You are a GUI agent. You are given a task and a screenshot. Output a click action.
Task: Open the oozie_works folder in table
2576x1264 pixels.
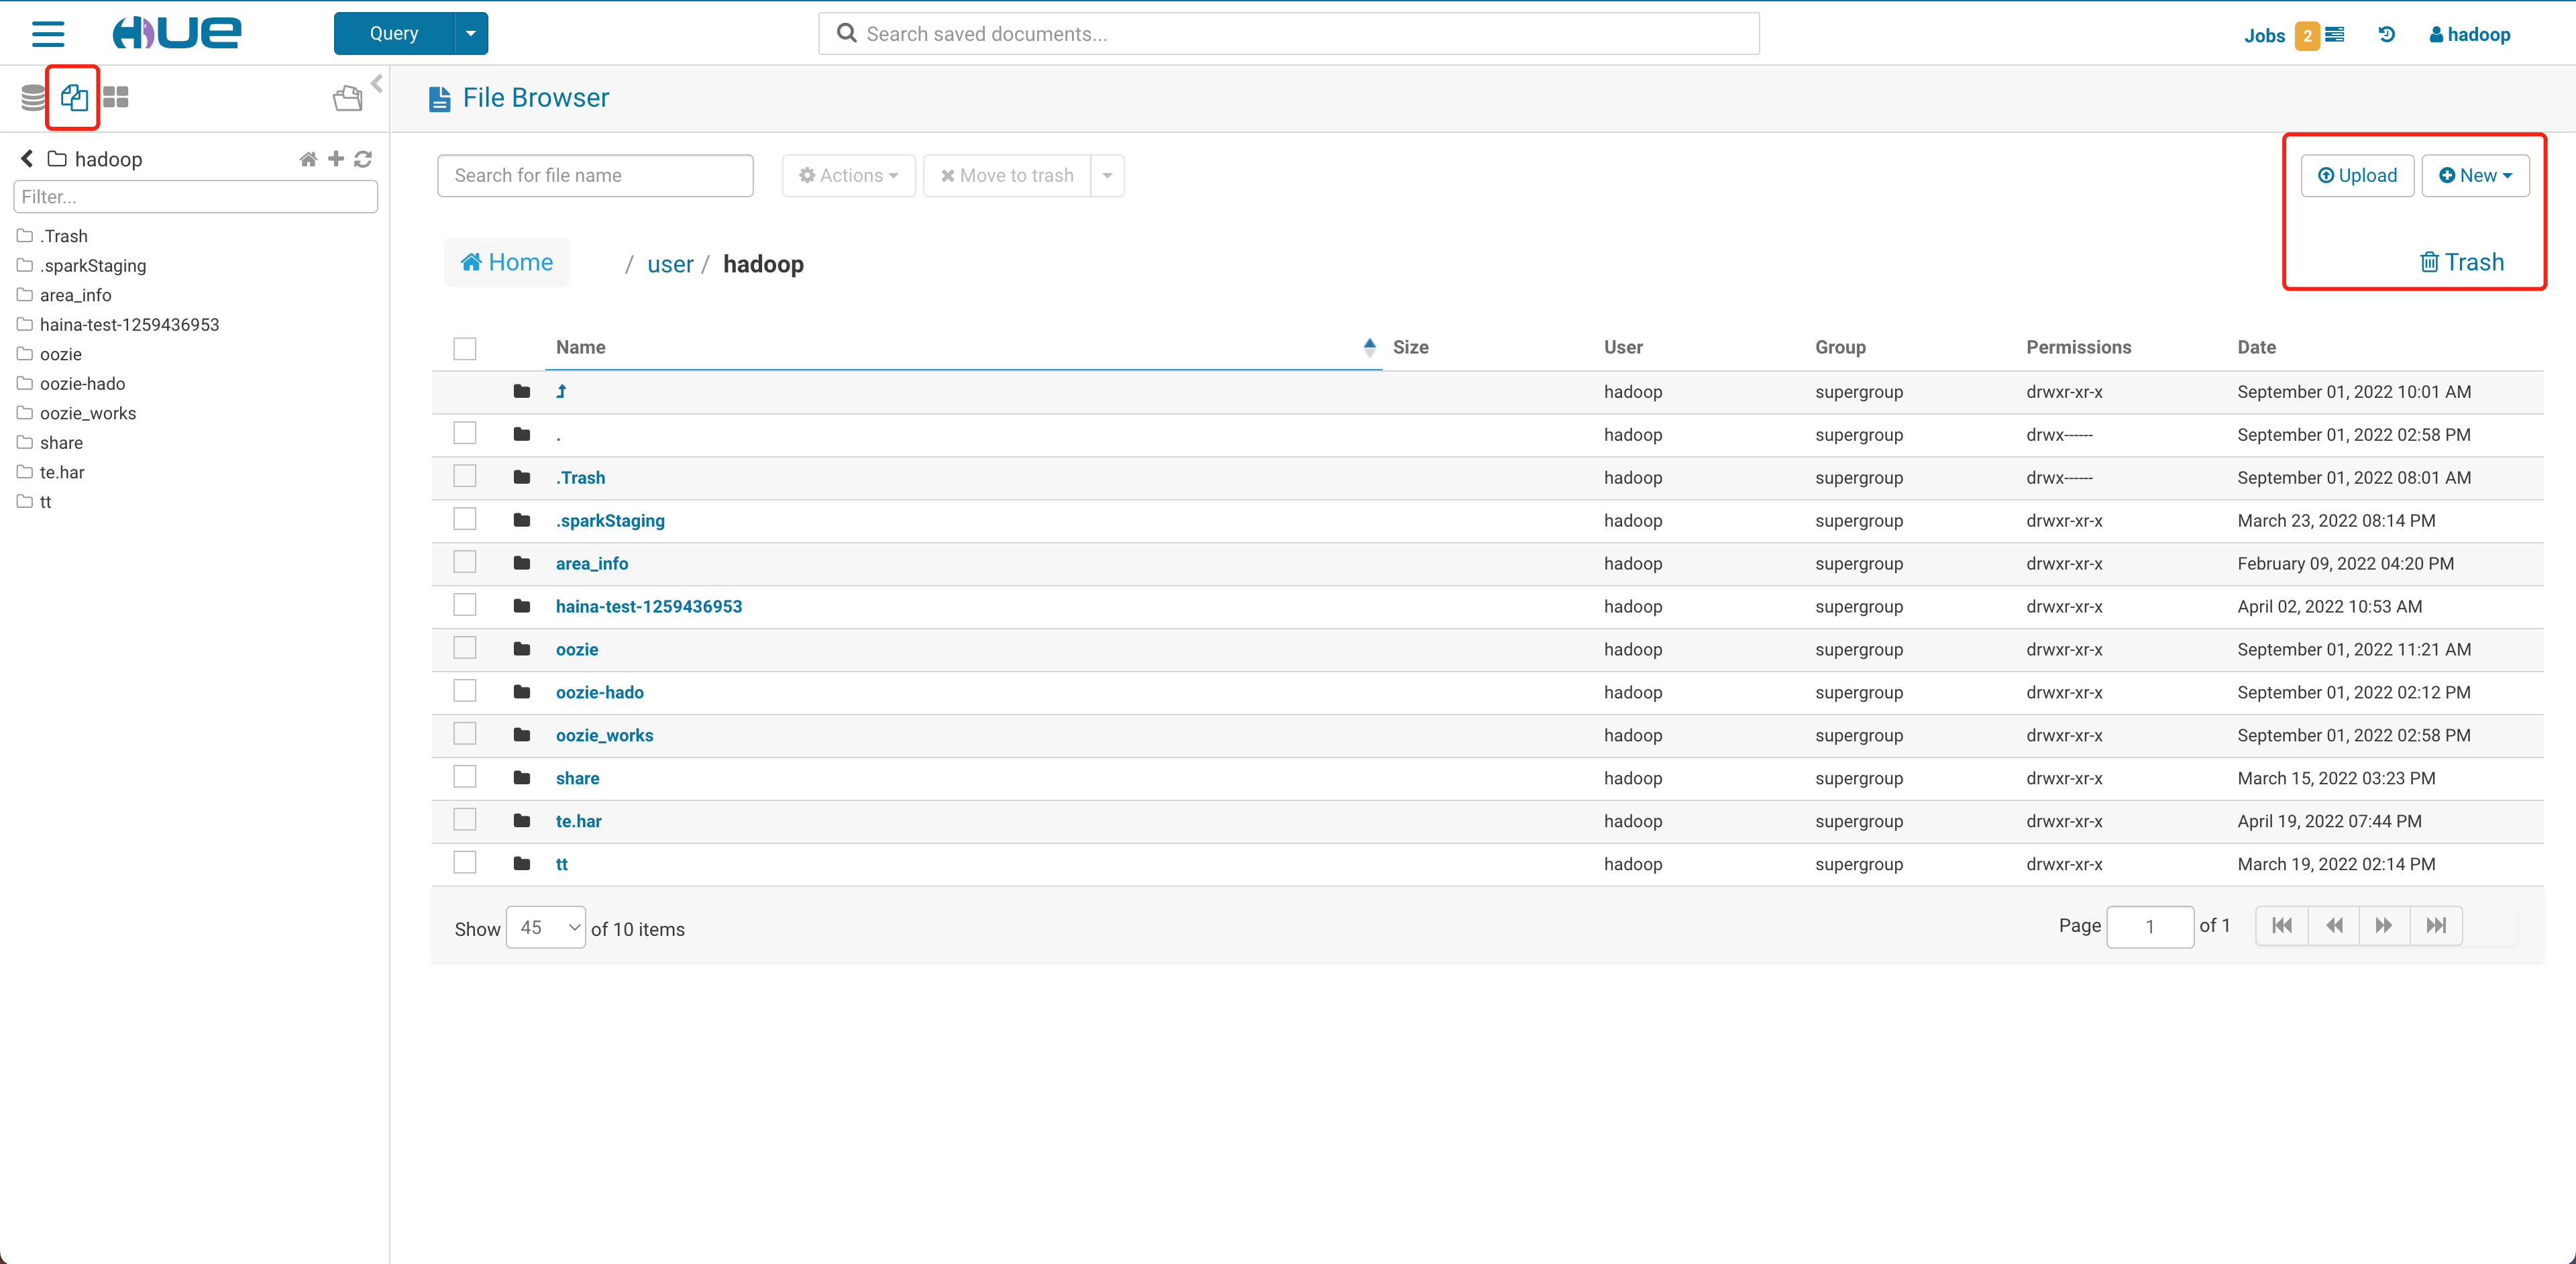pyautogui.click(x=604, y=736)
